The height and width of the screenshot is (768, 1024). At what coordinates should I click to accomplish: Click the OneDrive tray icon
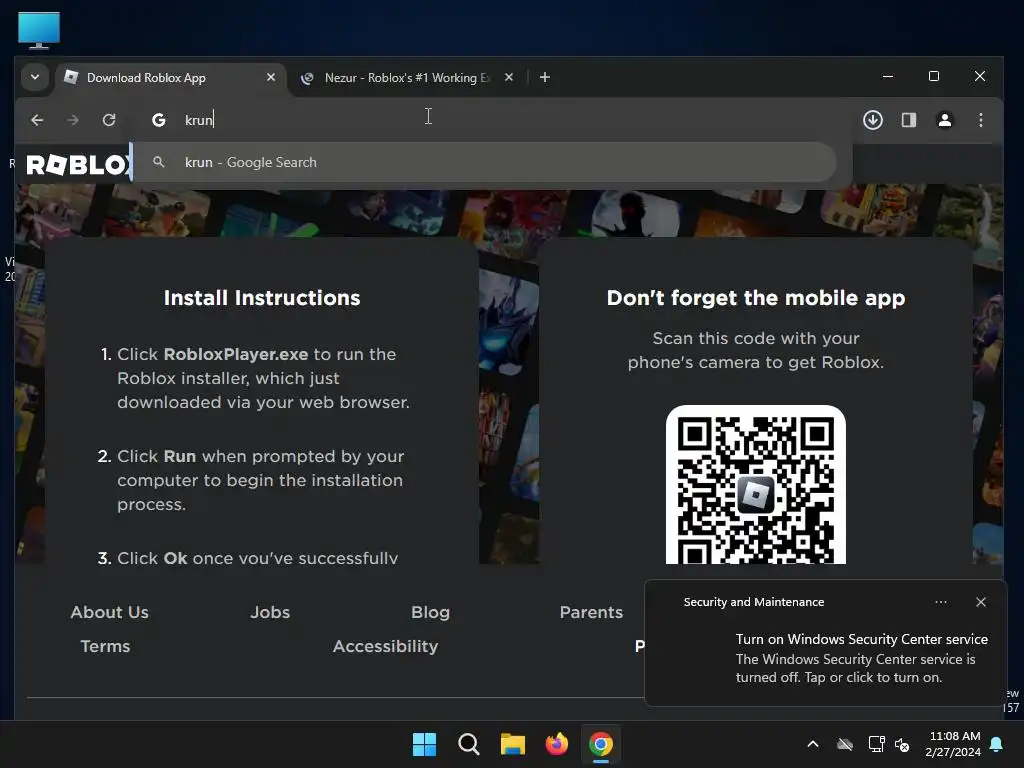[845, 744]
